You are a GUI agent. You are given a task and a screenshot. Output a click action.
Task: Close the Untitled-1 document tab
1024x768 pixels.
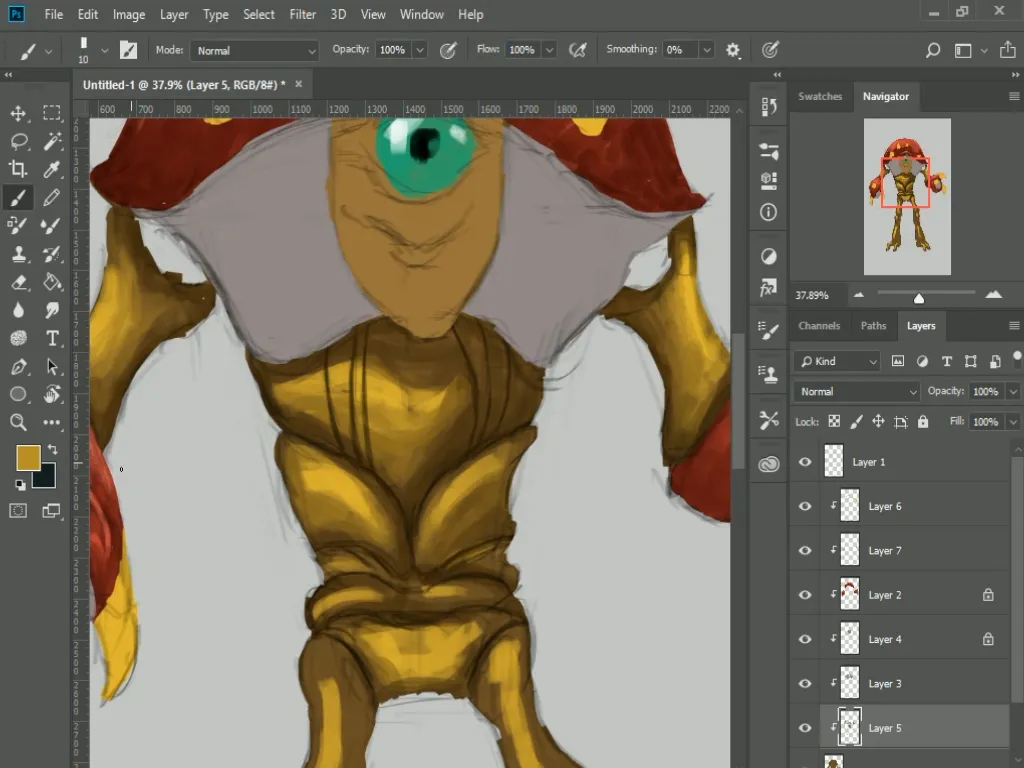click(x=298, y=84)
